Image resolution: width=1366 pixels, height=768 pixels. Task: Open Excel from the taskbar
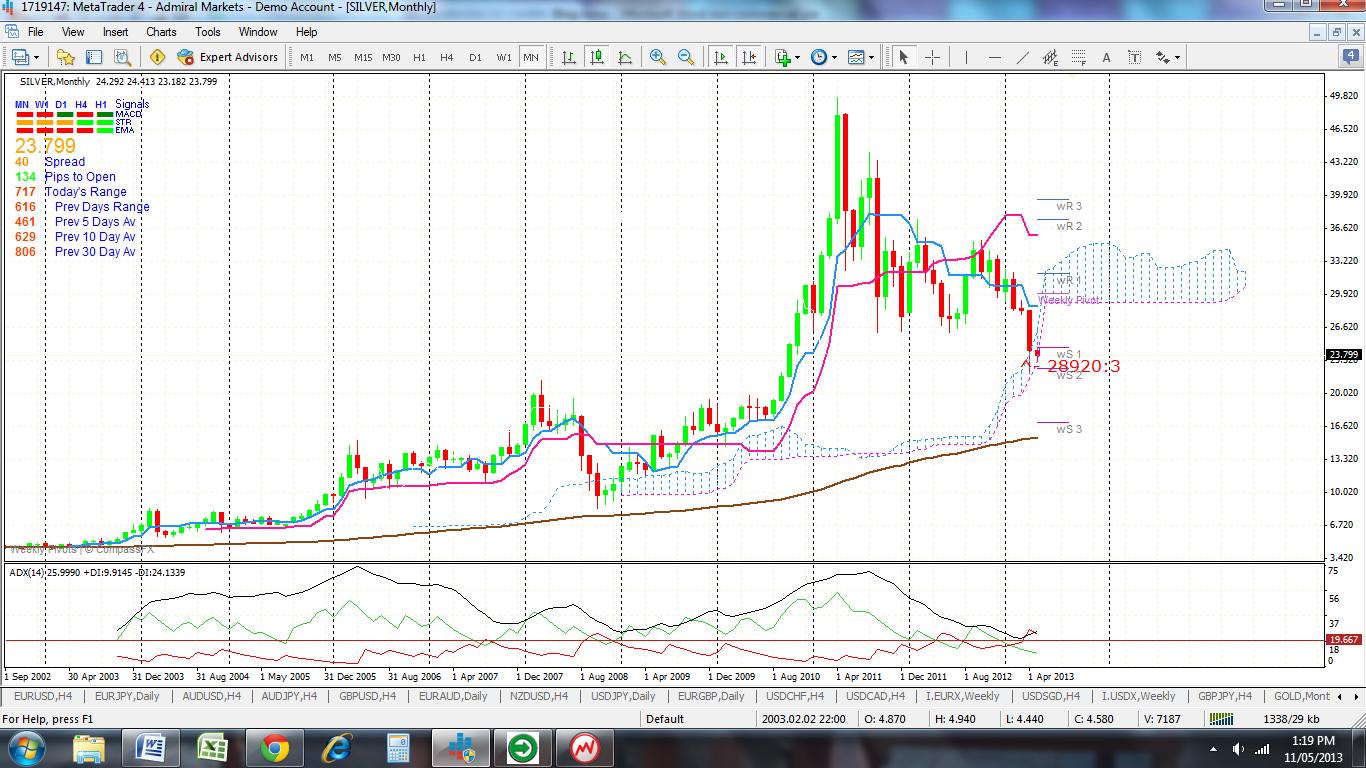[212, 748]
